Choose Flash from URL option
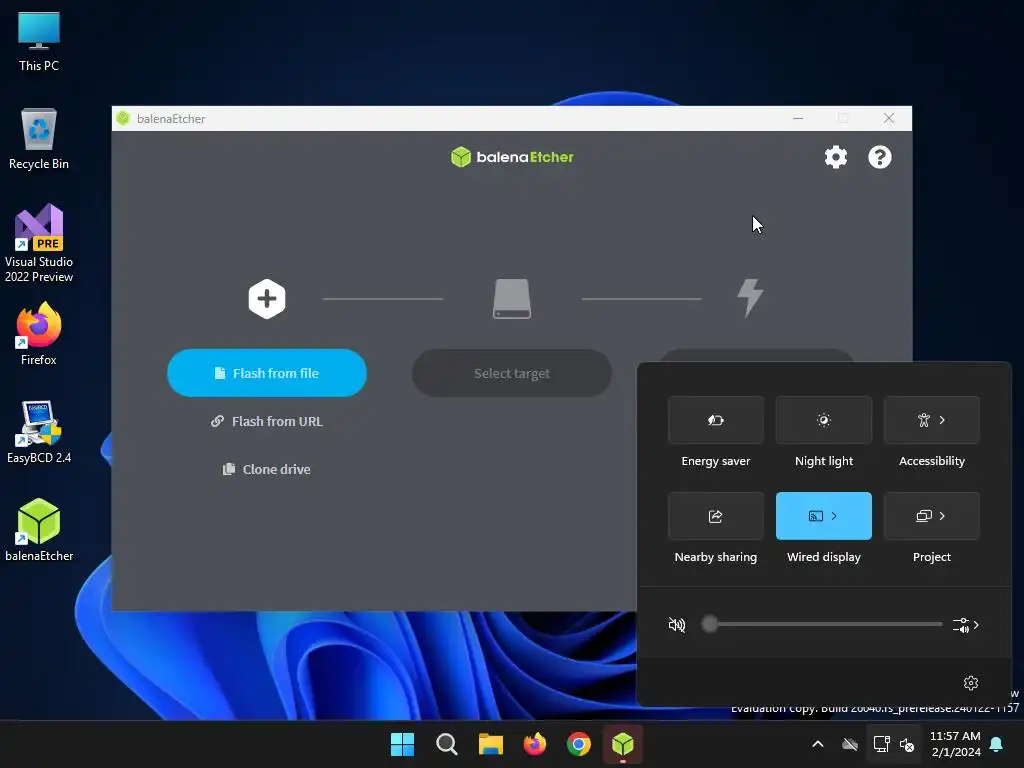 pos(266,421)
